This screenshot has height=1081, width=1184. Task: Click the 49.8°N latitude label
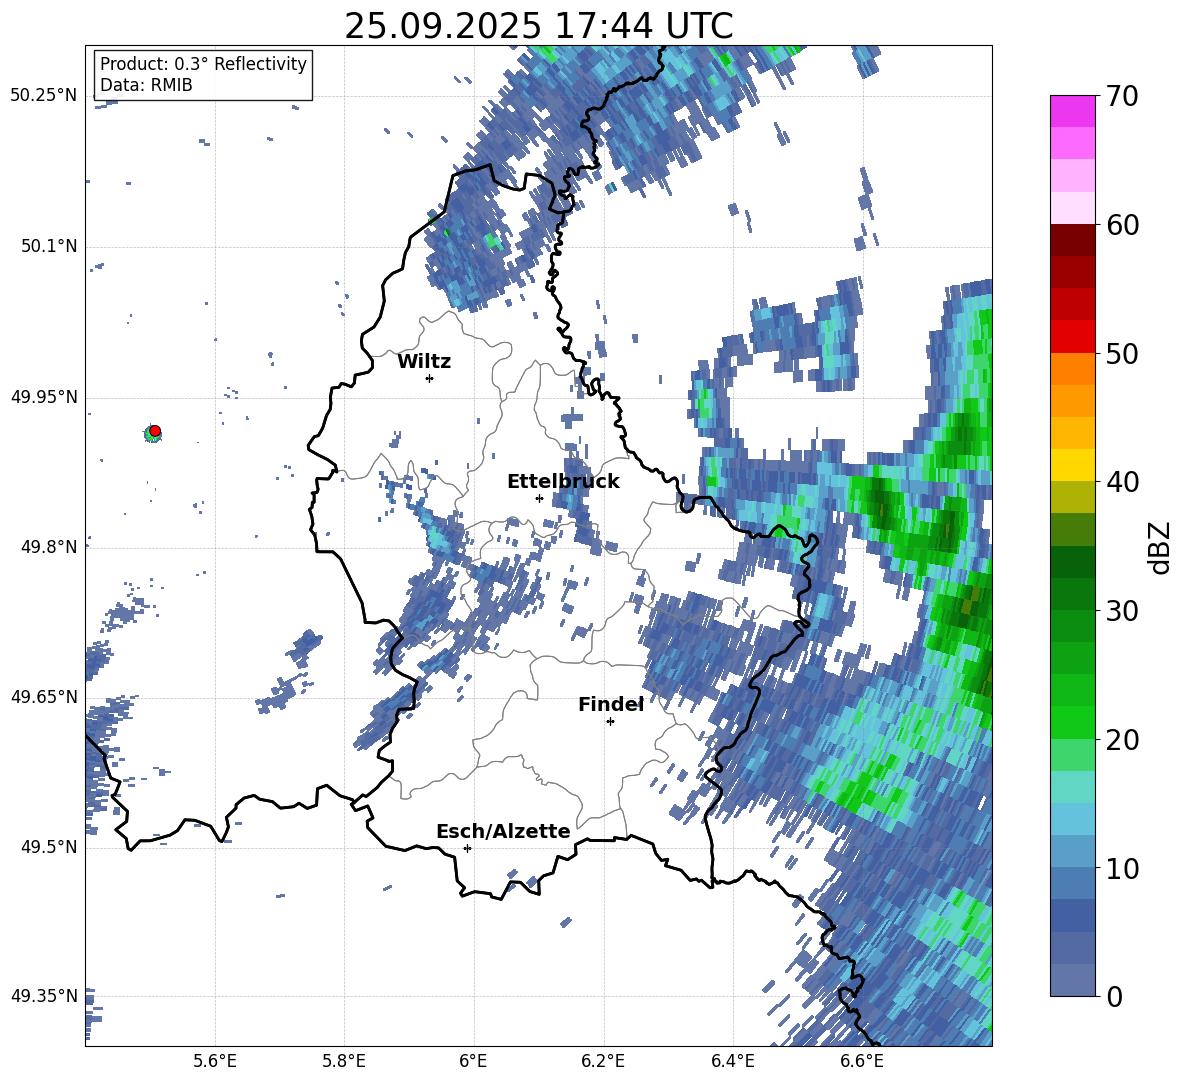click(x=49, y=547)
